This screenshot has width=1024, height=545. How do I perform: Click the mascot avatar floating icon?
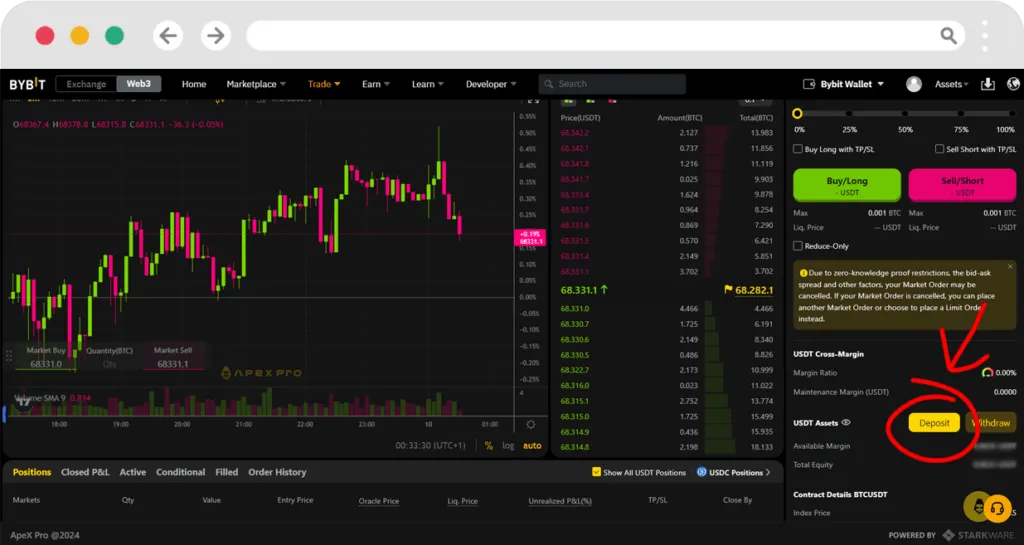click(x=978, y=505)
